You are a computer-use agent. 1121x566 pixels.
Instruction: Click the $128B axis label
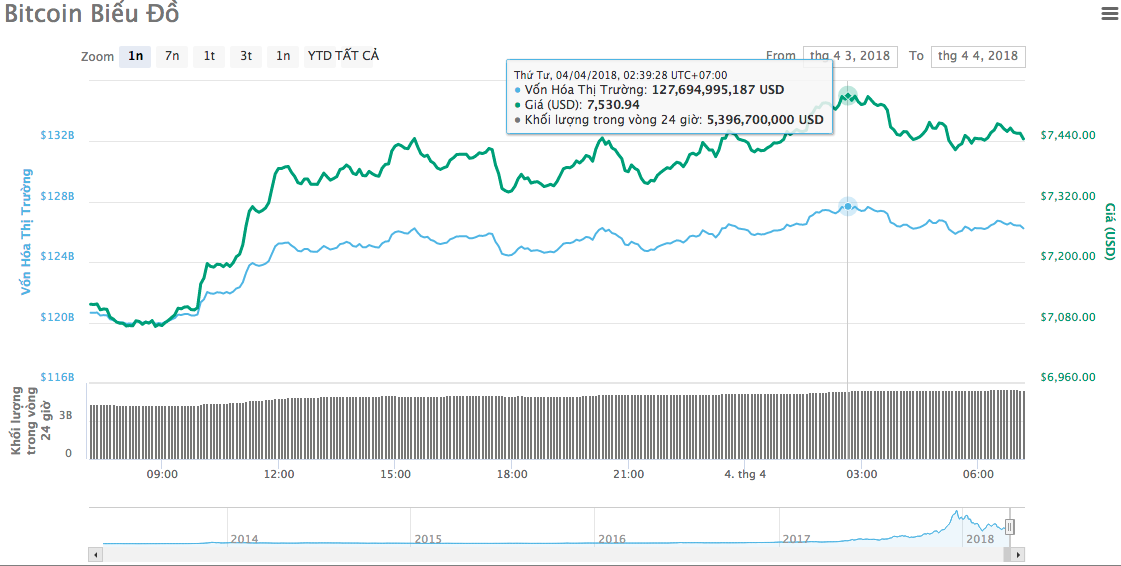point(57,196)
